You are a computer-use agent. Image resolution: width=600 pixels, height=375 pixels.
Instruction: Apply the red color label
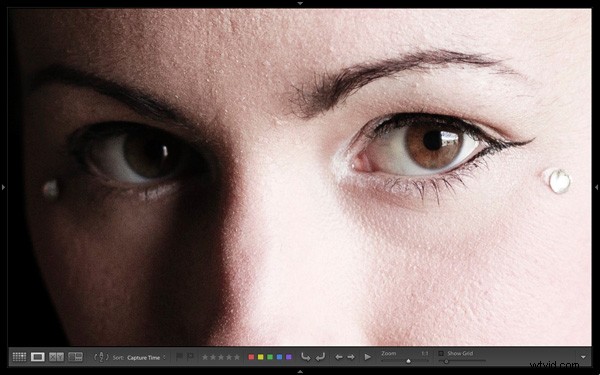pyautogui.click(x=251, y=357)
